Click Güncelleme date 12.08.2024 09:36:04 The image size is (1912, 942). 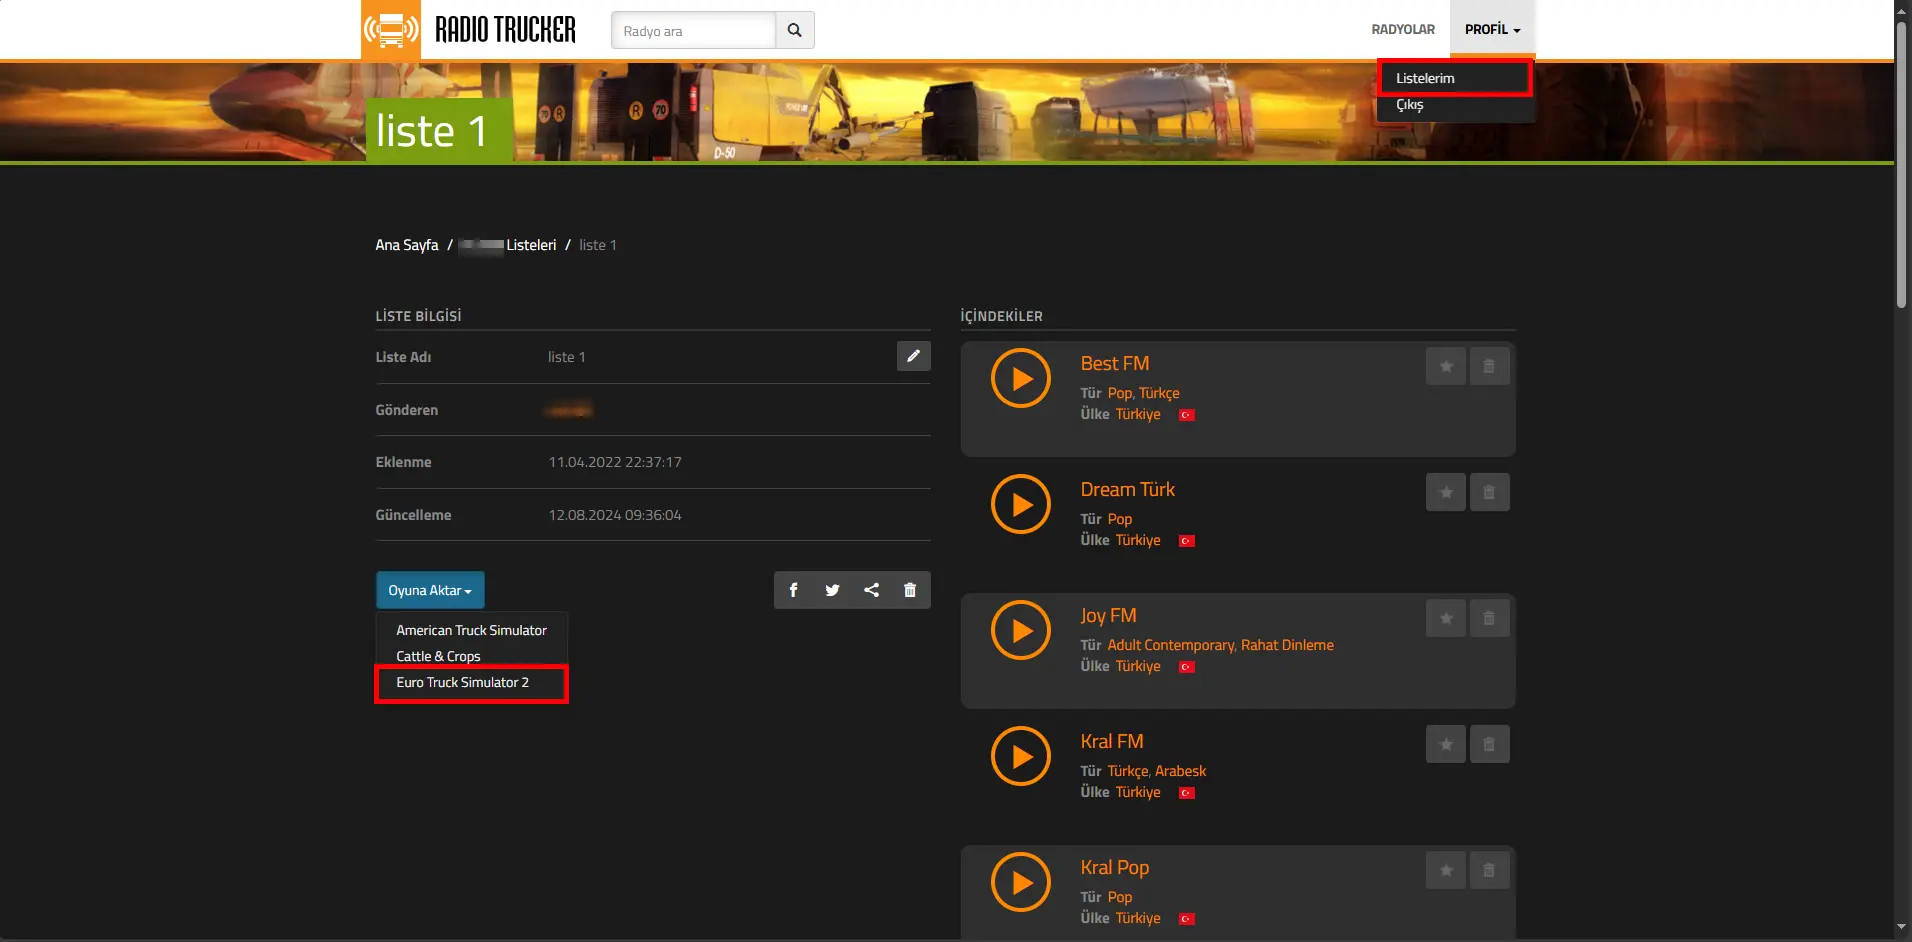(615, 515)
